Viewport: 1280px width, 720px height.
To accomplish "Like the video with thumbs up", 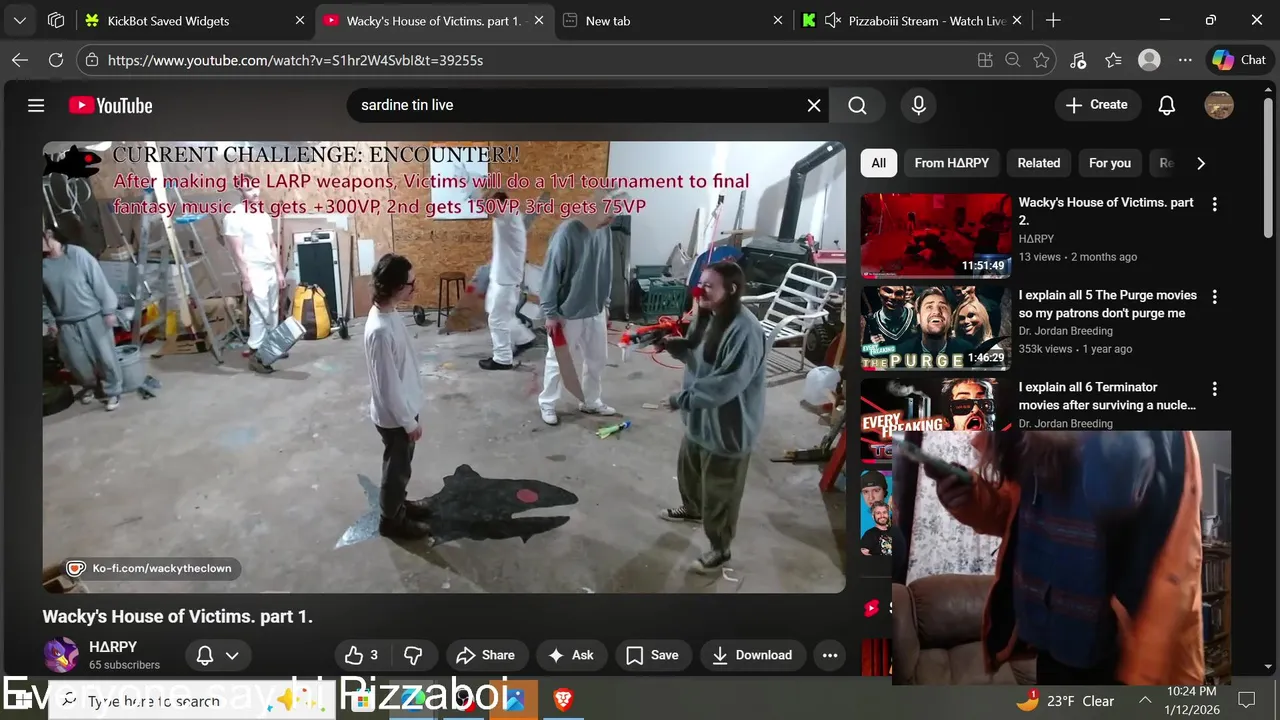I will pyautogui.click(x=362, y=655).
